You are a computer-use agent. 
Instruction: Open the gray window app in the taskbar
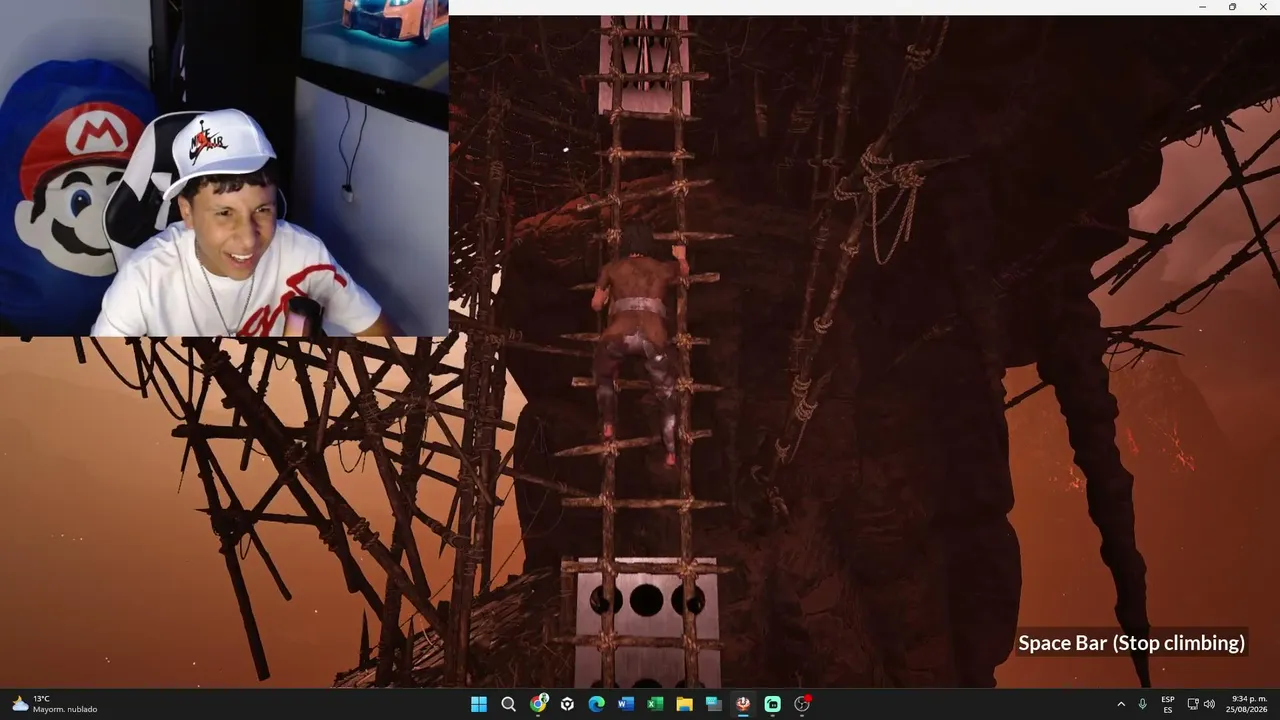tap(714, 704)
